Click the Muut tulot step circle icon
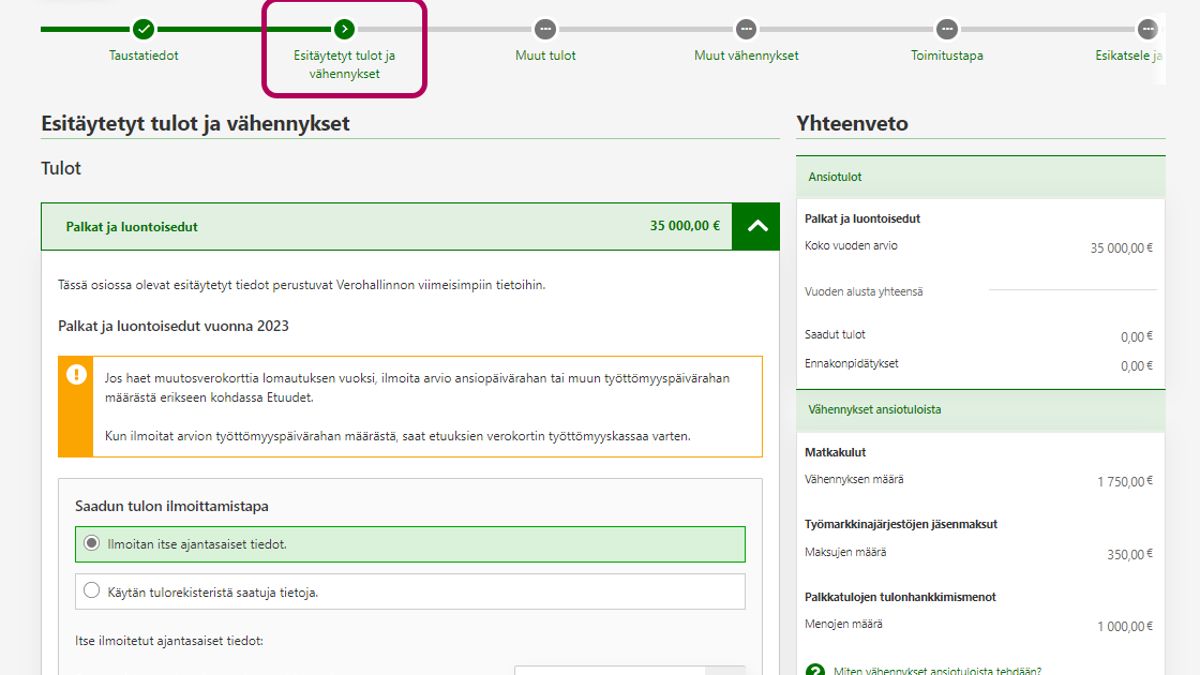The height and width of the screenshot is (675, 1200). point(545,29)
